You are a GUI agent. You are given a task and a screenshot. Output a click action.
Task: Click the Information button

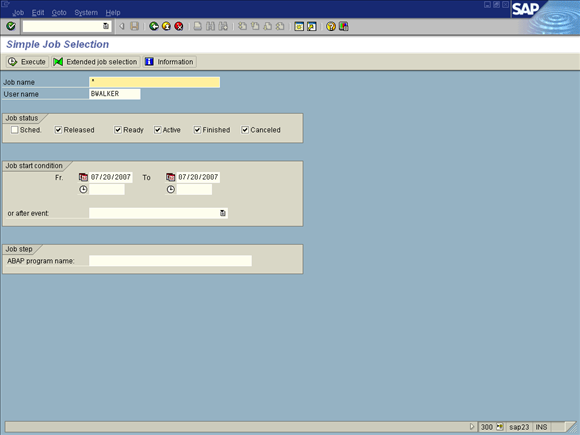click(x=169, y=62)
